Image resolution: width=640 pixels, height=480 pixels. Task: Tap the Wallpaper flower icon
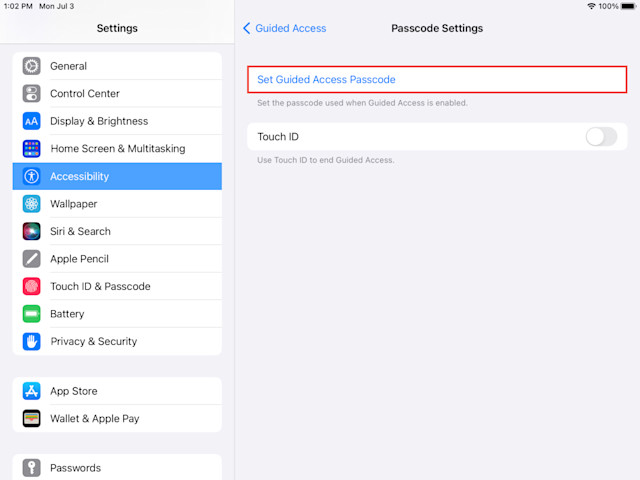click(x=31, y=204)
